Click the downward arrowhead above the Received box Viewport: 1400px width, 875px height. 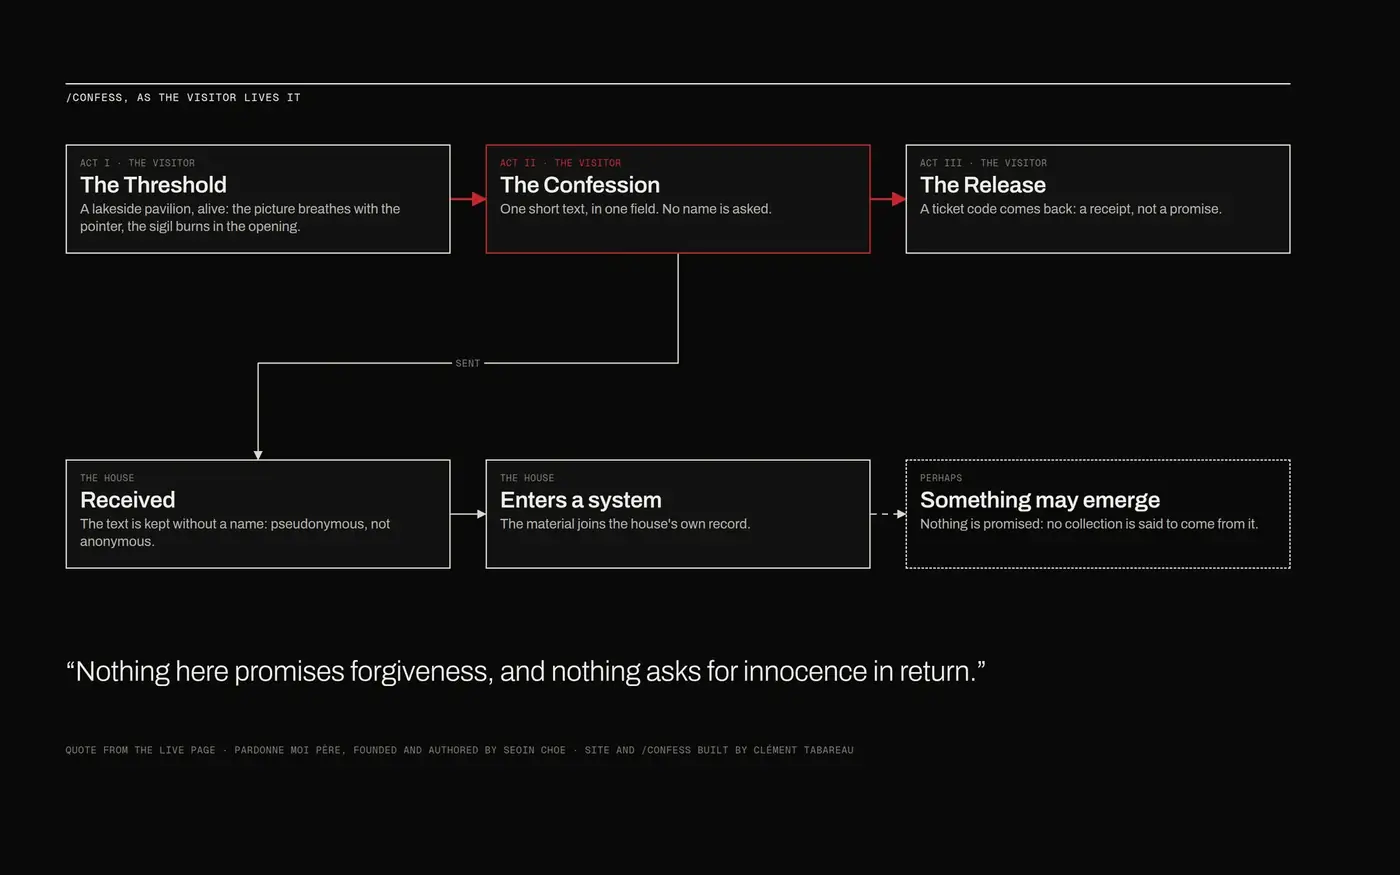258,455
